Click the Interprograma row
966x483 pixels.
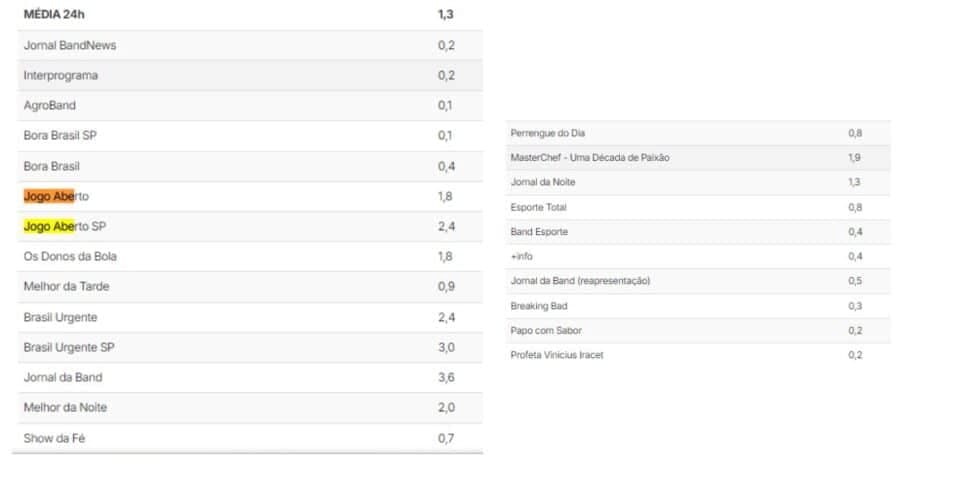(x=250, y=76)
